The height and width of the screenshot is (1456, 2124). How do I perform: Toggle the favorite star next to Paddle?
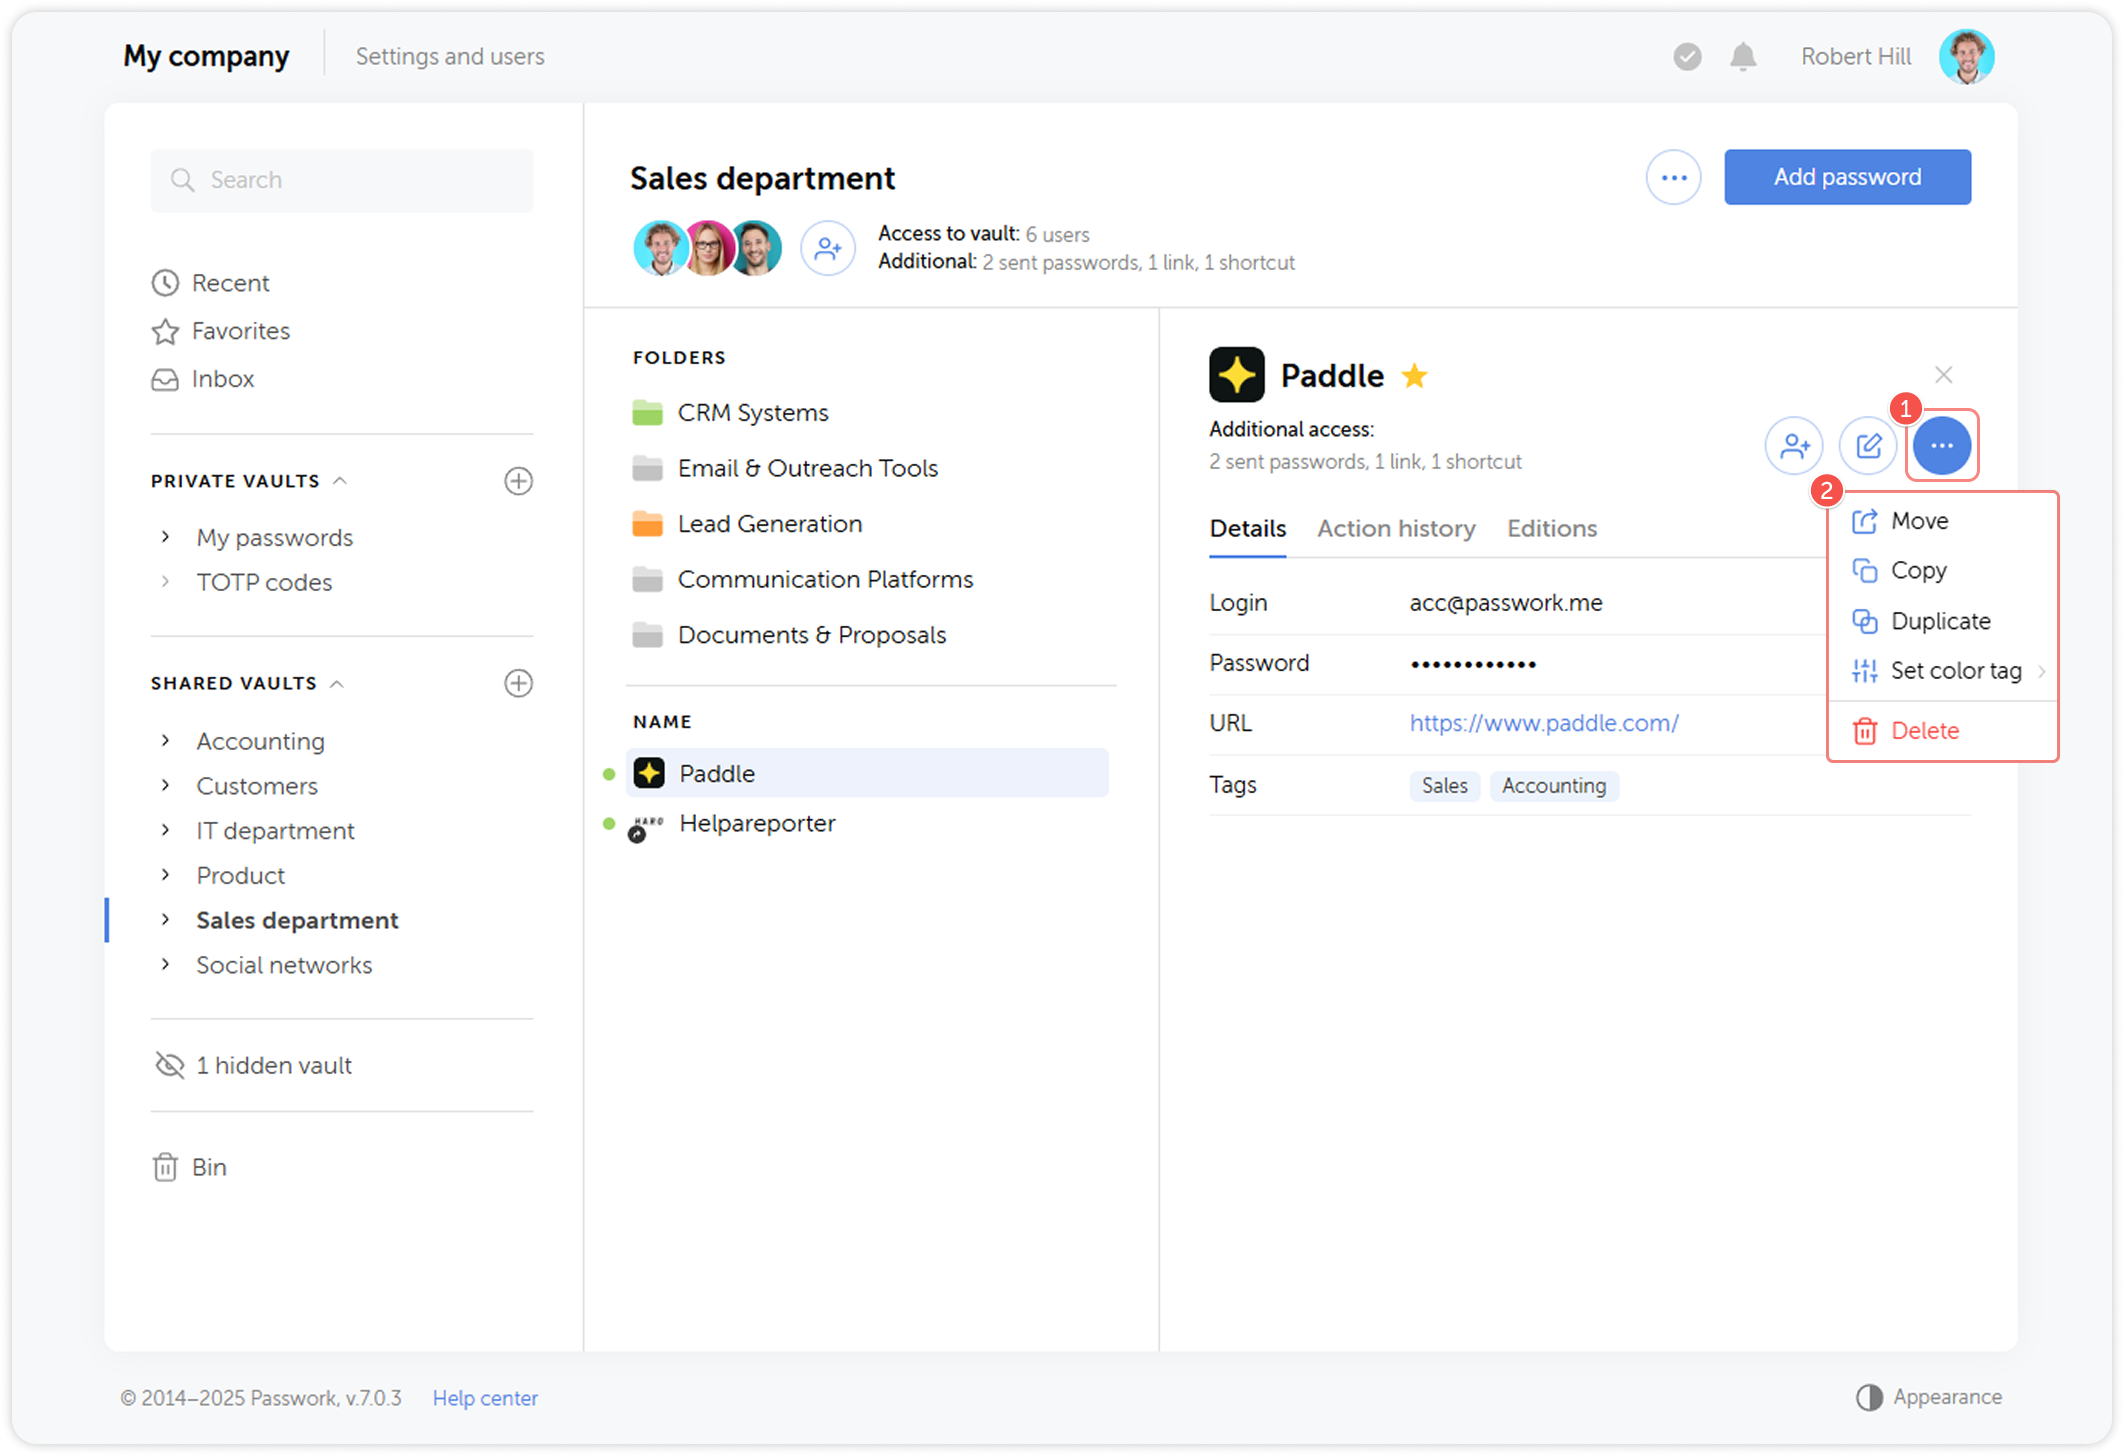coord(1416,376)
